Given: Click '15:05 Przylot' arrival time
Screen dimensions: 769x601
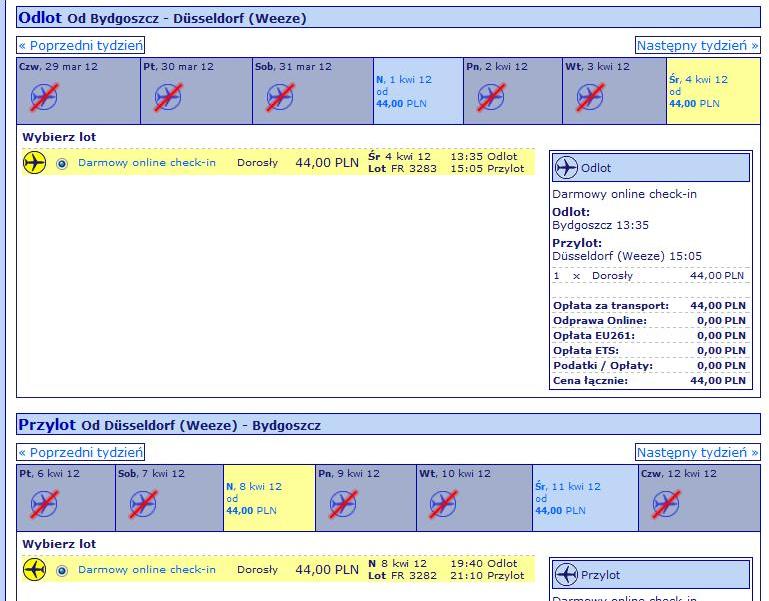Looking at the screenshot, I should (487, 169).
